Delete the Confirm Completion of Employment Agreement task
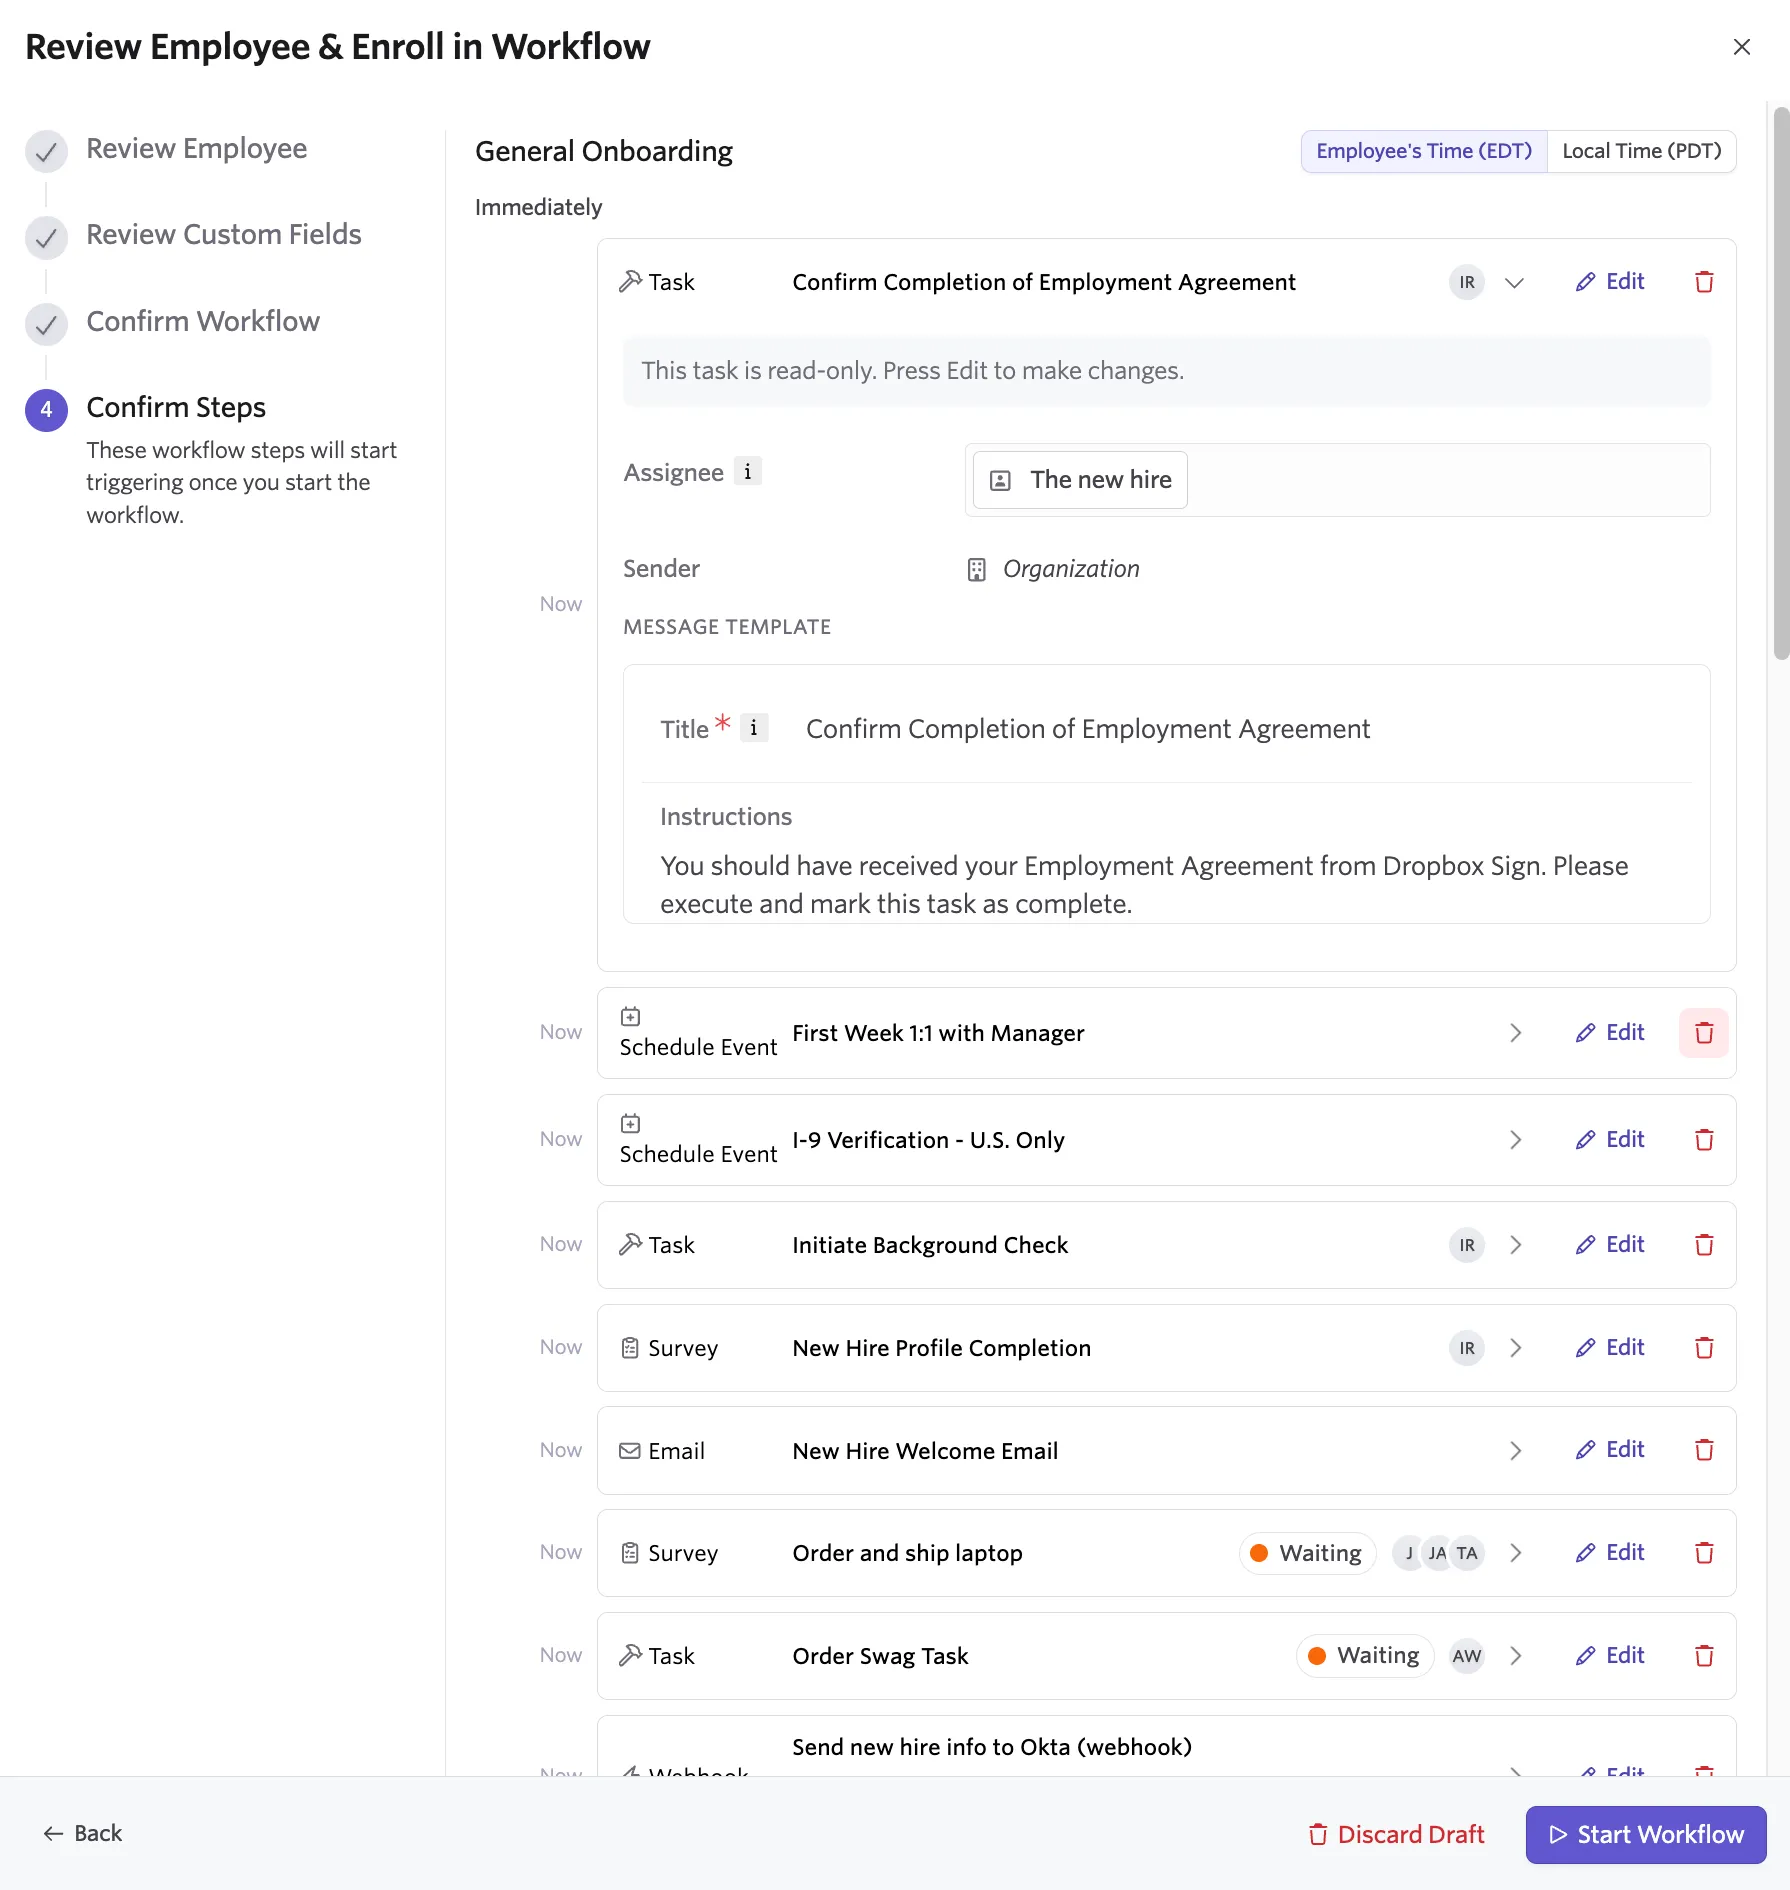Screen dimensions: 1790x1890 [1704, 282]
